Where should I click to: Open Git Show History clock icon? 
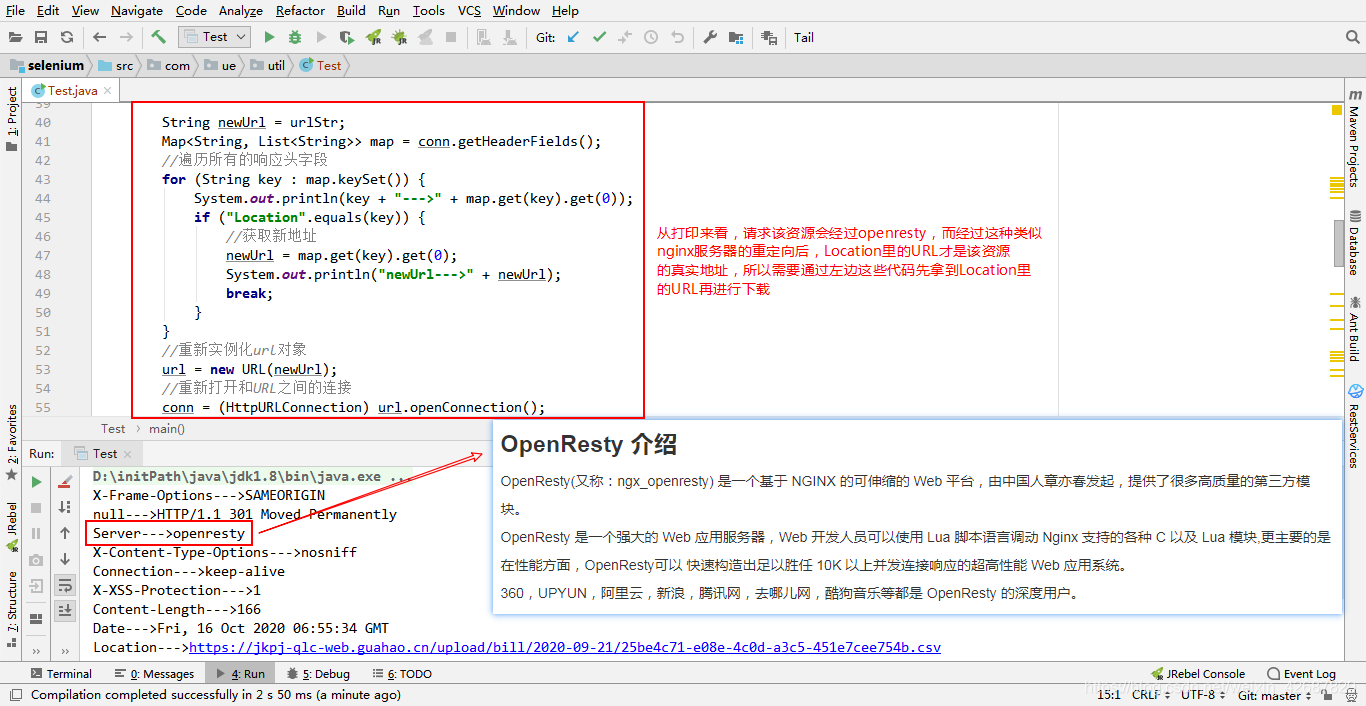651,37
